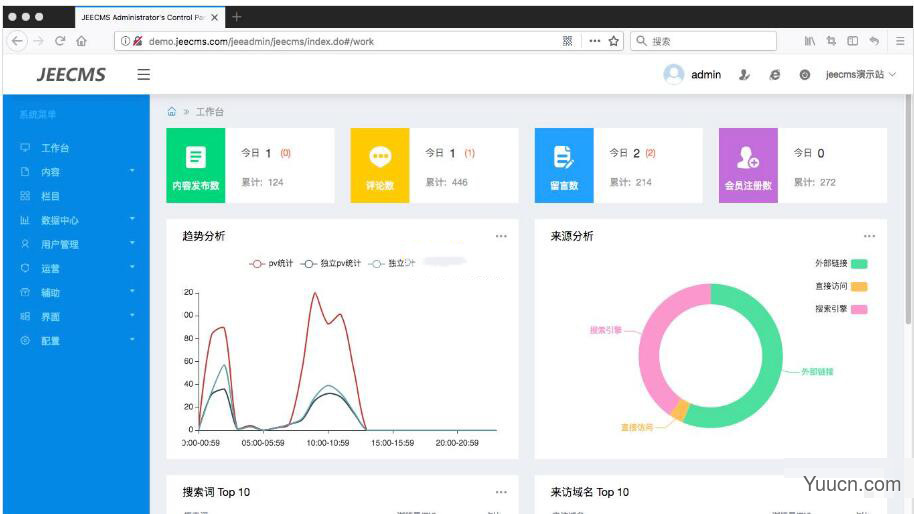Image resolution: width=914 pixels, height=514 pixels.
Task: Expand the 用户管理 menu arrow
Action: click(132, 242)
